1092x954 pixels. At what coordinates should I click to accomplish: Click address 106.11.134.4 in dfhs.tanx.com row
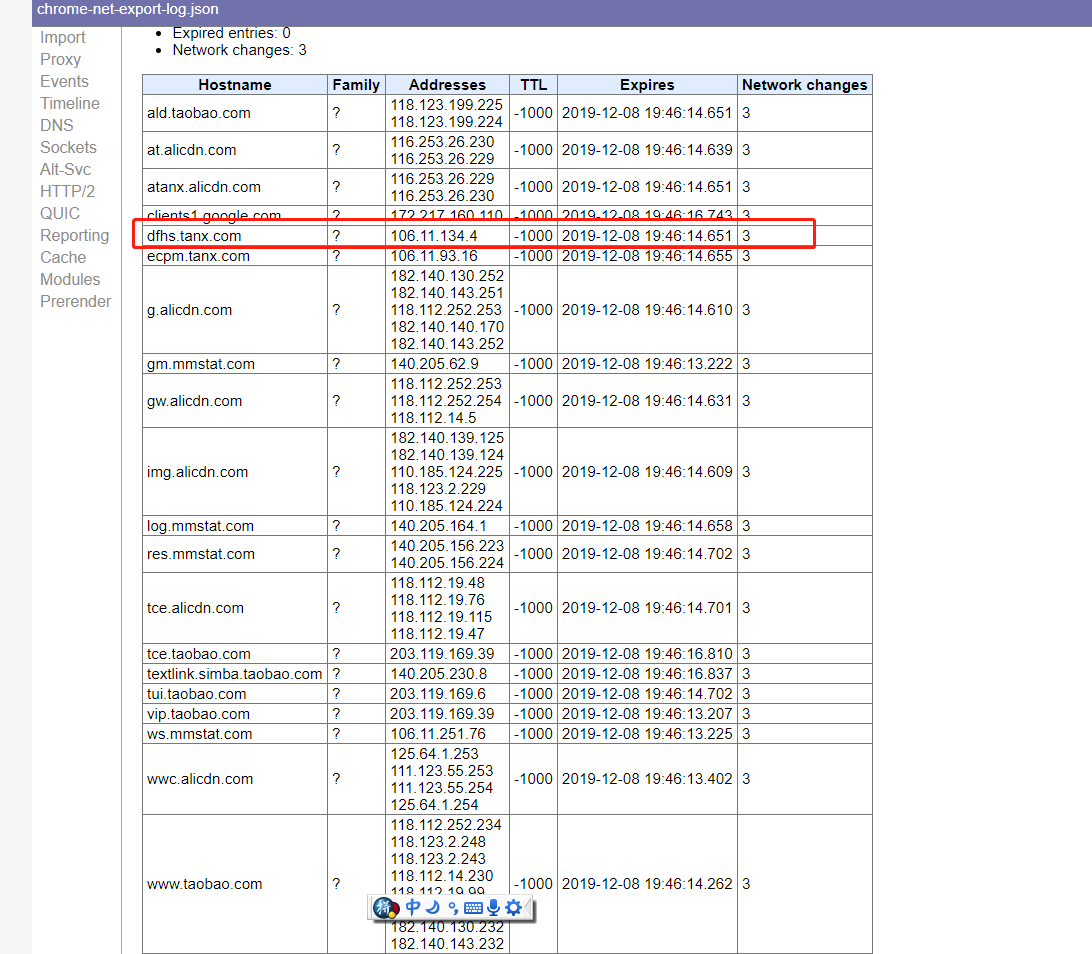pos(434,236)
